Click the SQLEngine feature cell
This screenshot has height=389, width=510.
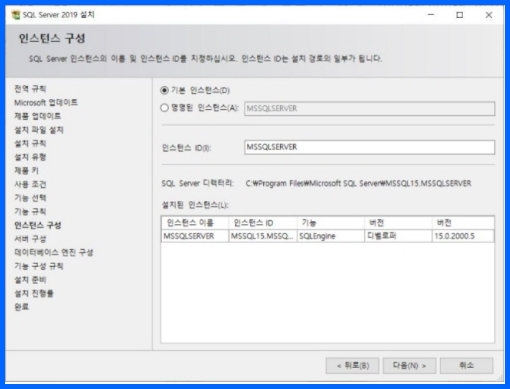pos(331,236)
